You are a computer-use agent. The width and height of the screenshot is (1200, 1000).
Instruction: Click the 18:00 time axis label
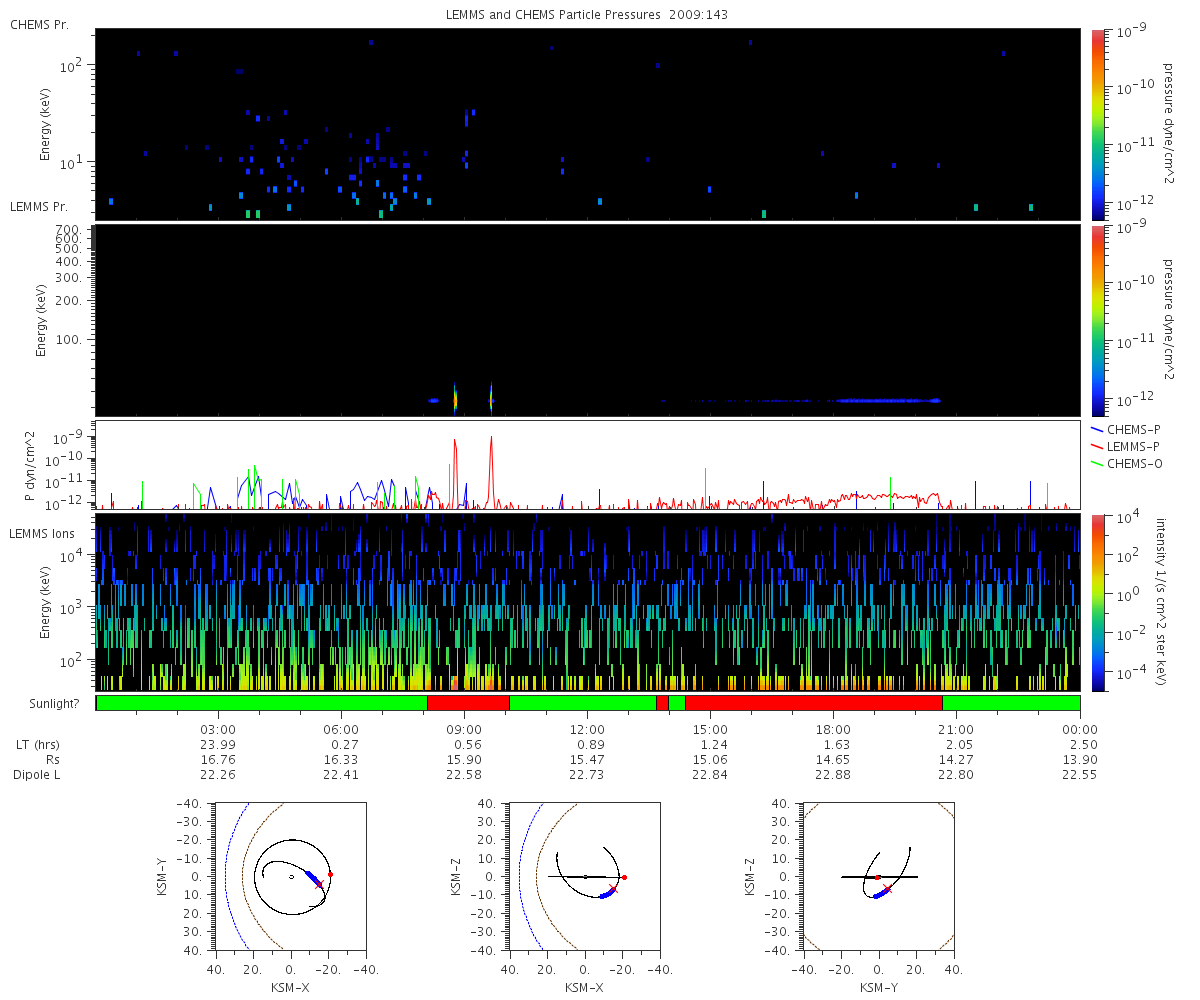833,729
